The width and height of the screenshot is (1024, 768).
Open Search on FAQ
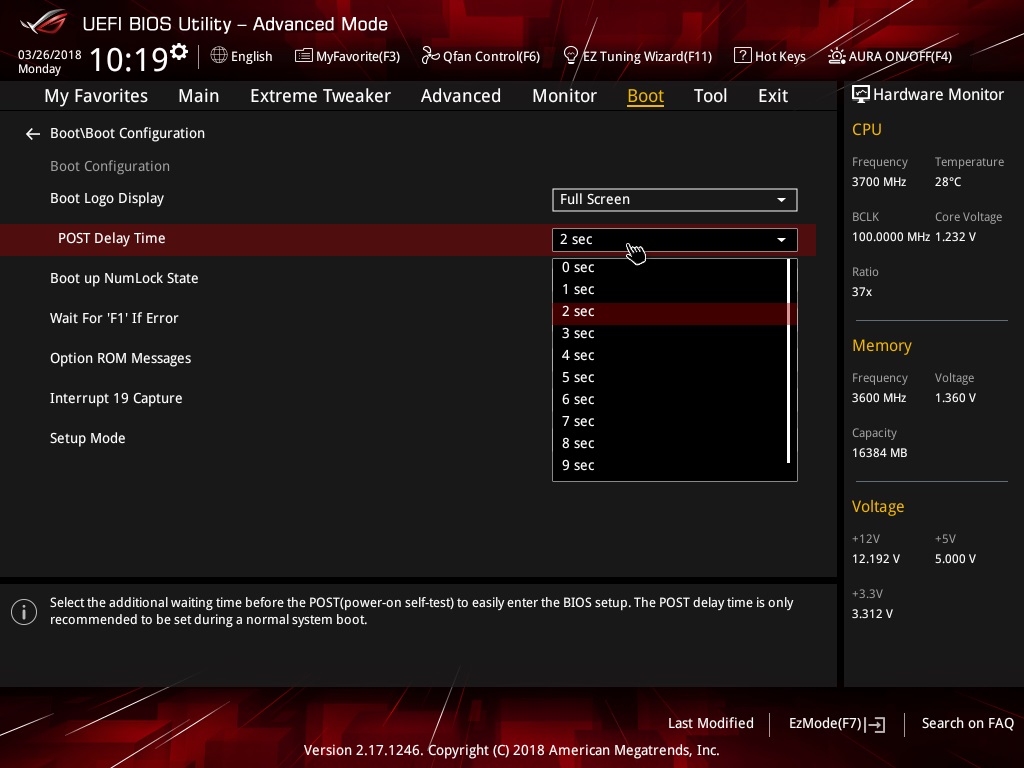(967, 724)
